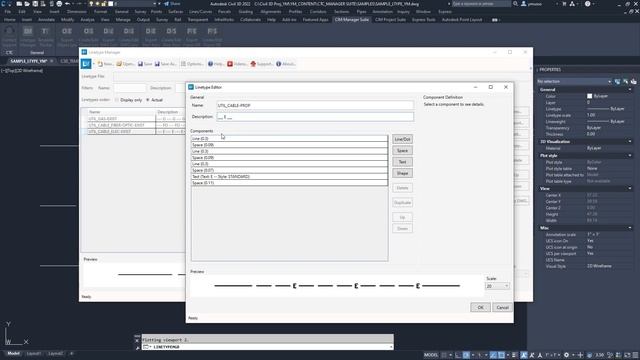
Task: Click workspace switching gear in status bar
Action: pyautogui.click(x=566, y=355)
